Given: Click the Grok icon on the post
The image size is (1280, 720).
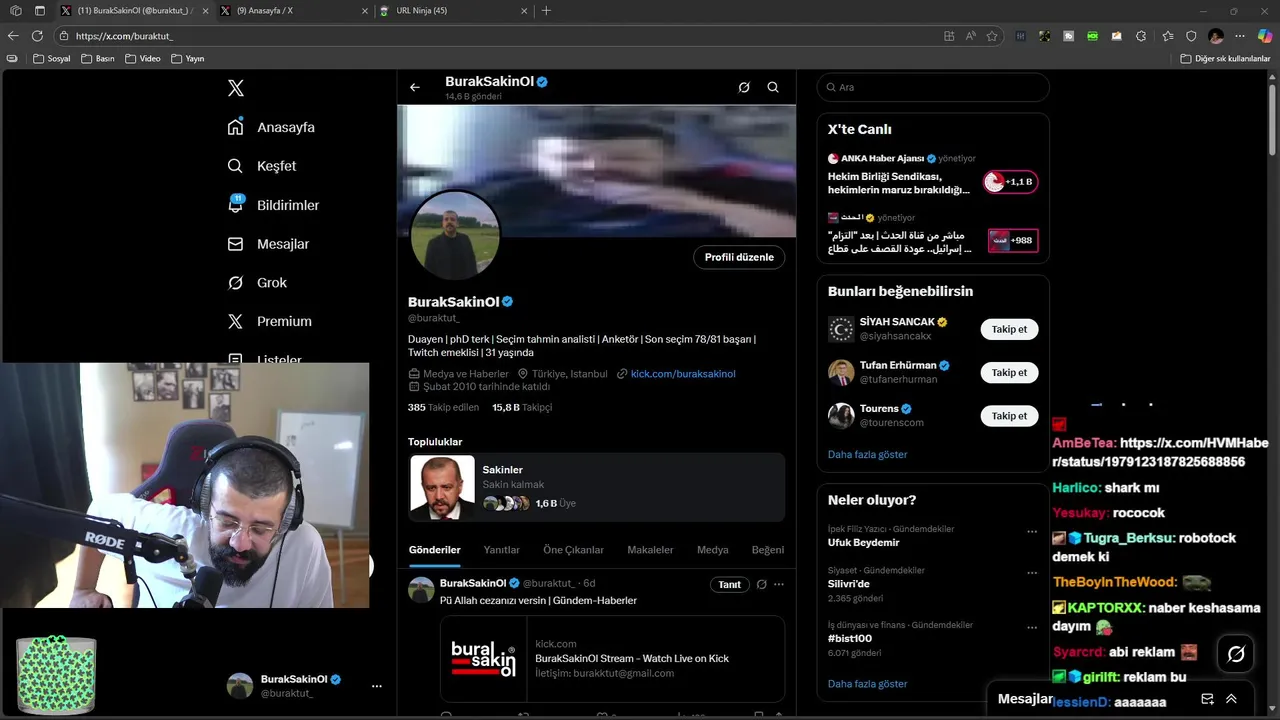Looking at the screenshot, I should [x=761, y=584].
